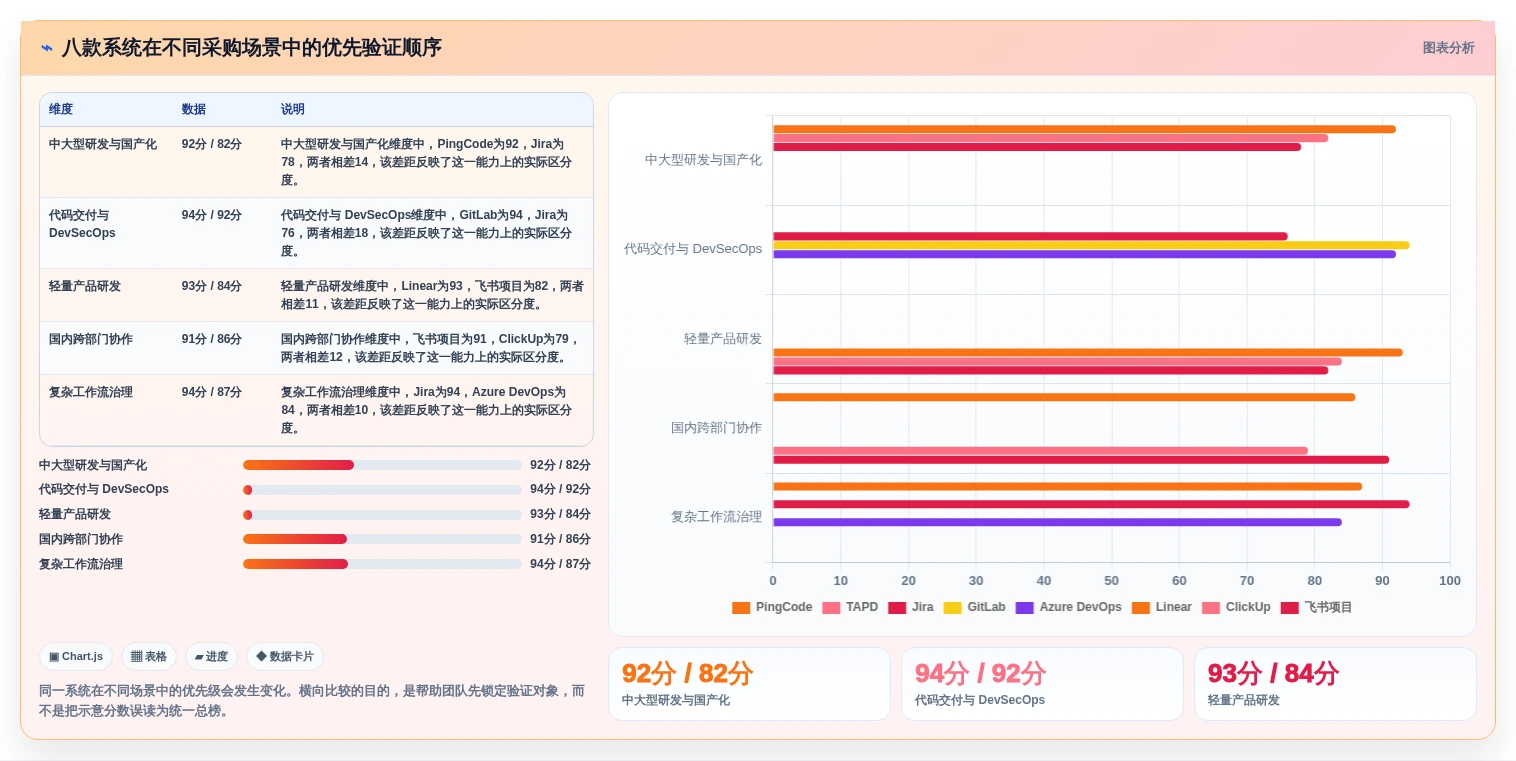The width and height of the screenshot is (1516, 761).
Task: Toggle the Azure DevOps legend entry
Action: 1068,608
